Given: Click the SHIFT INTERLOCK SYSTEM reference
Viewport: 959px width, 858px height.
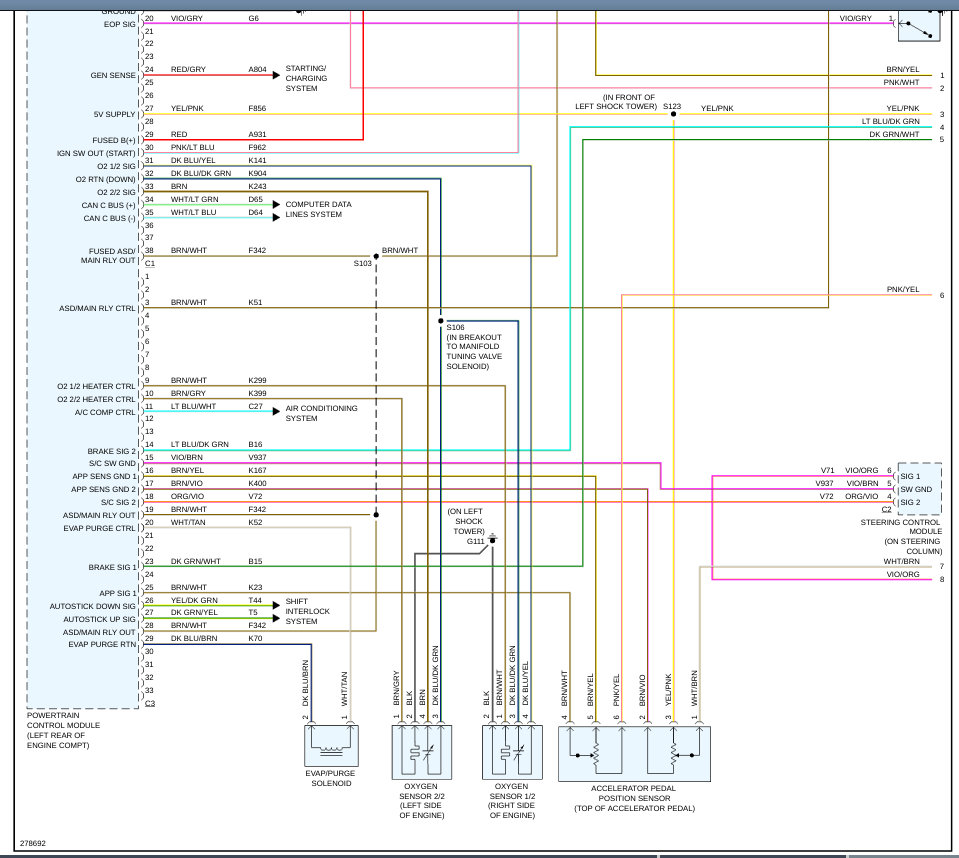Looking at the screenshot, I should 307,611.
